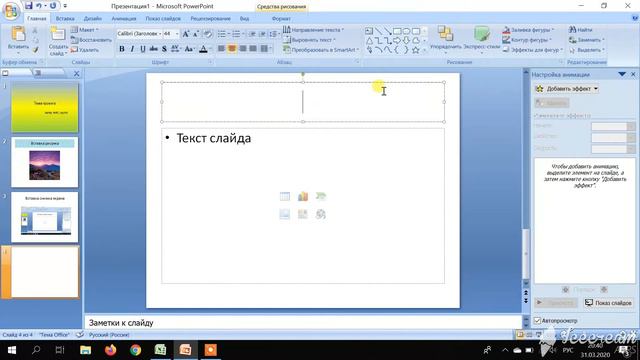Insert text box shape from shapes gallery

point(369,31)
